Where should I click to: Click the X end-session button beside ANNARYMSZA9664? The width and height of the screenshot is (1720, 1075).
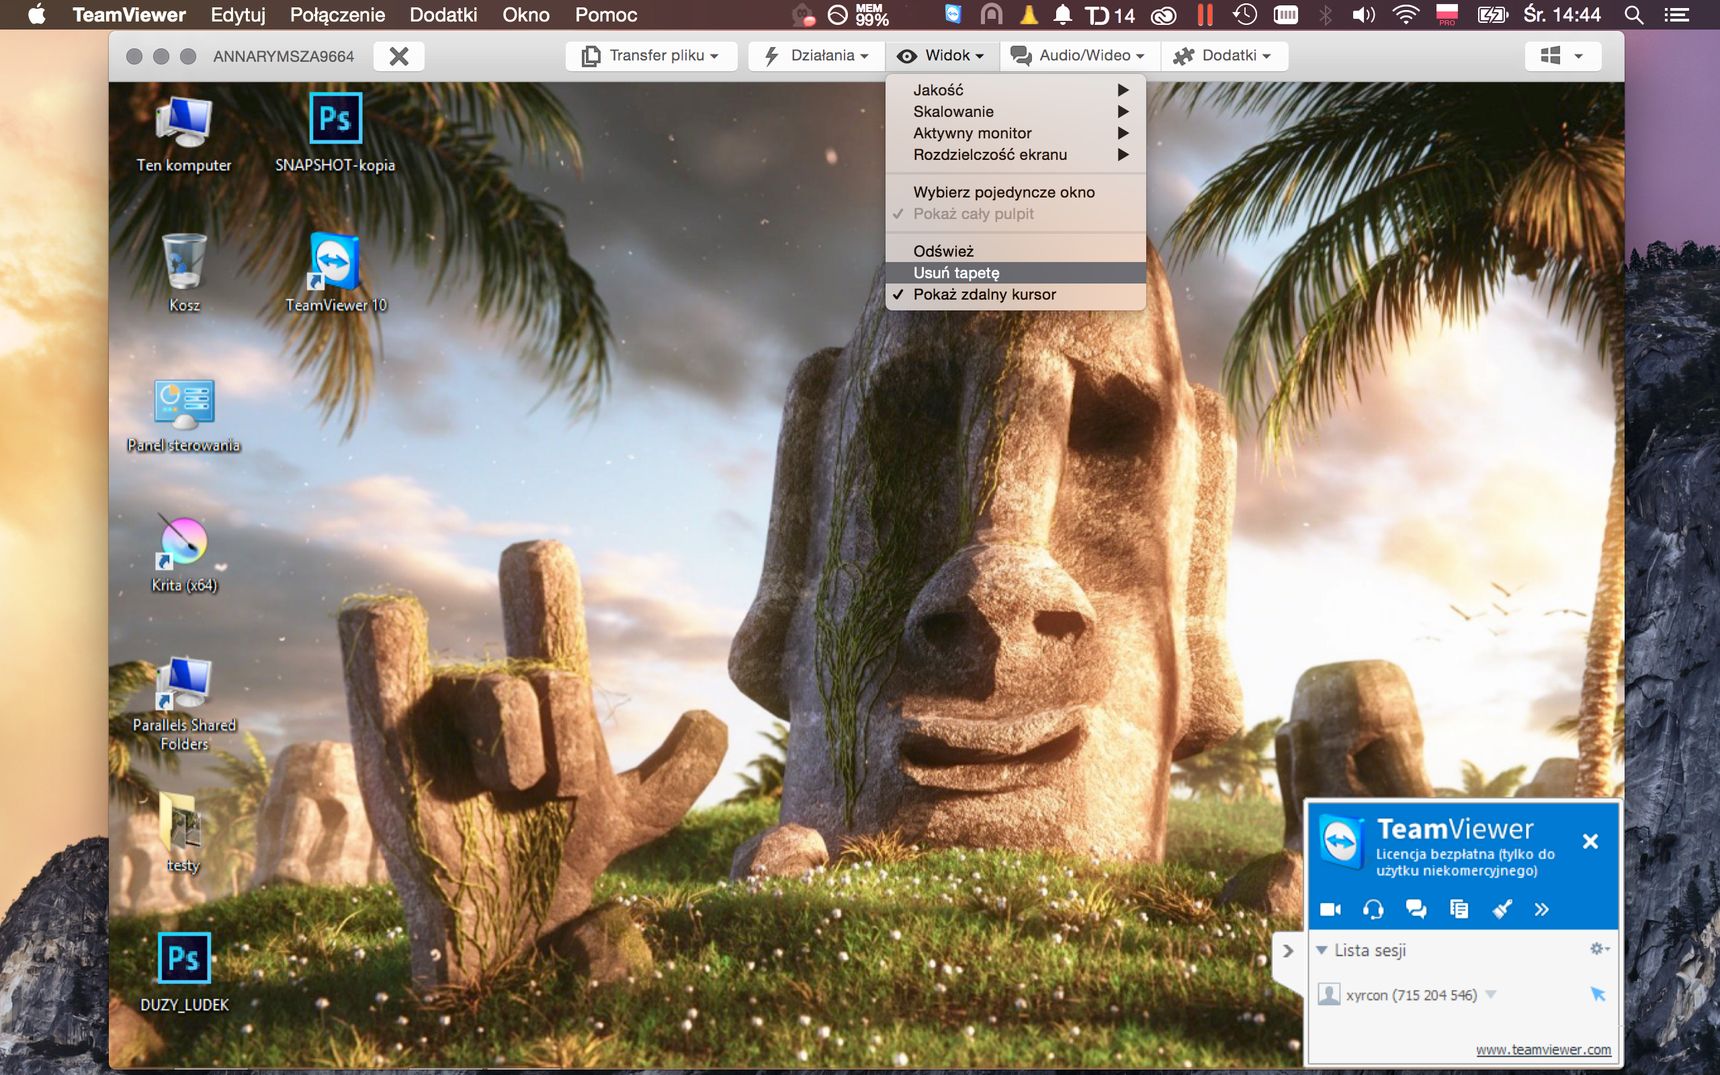(x=399, y=56)
